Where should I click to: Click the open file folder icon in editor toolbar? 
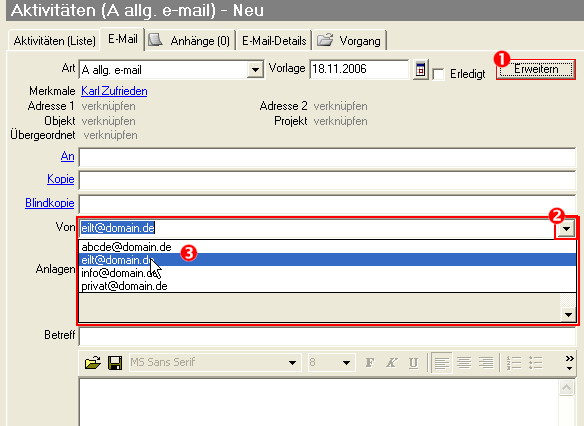(92, 362)
